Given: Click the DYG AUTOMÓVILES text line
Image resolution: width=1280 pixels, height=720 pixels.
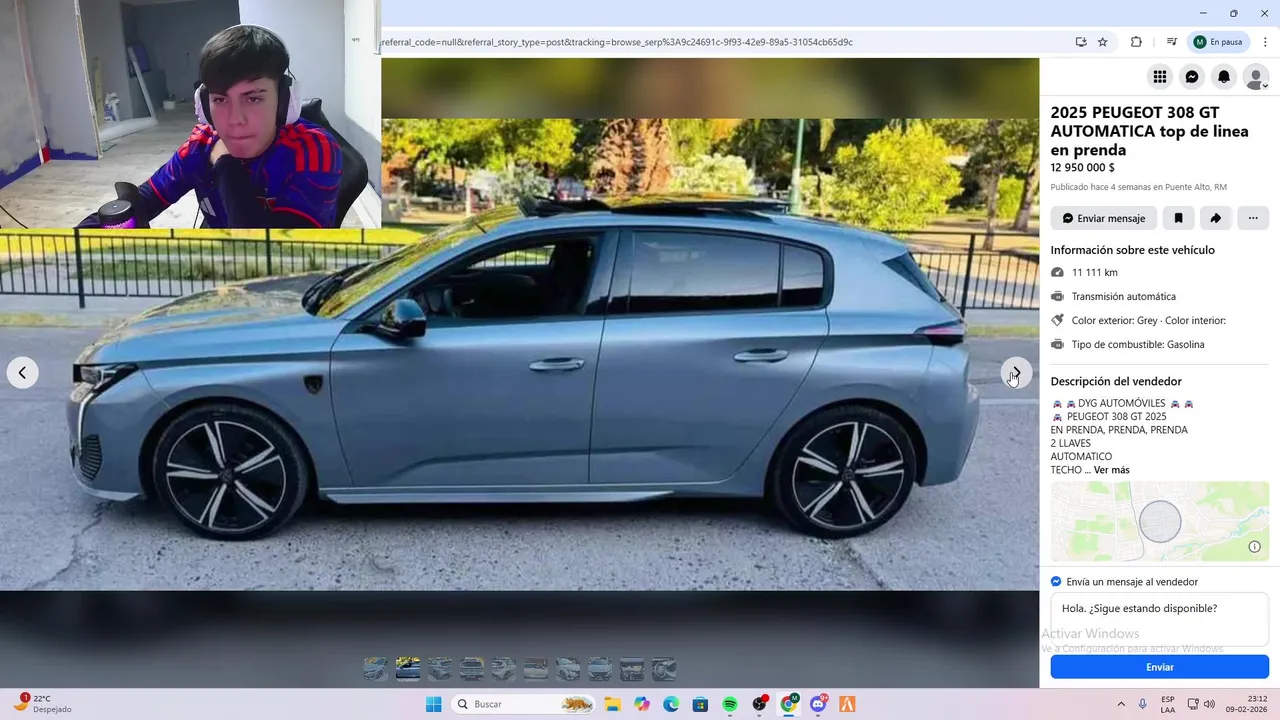Looking at the screenshot, I should point(1122,403).
